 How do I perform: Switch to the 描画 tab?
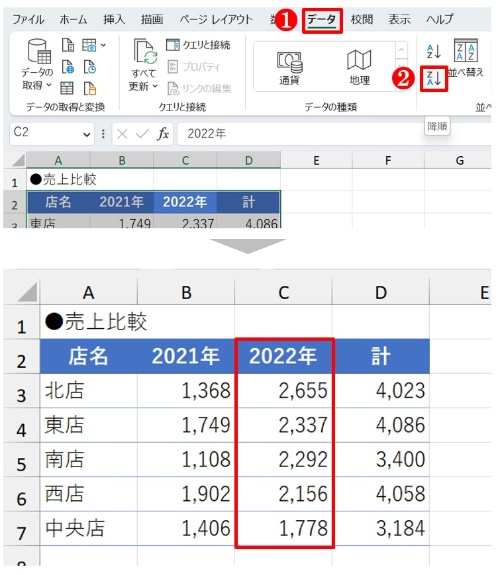(x=152, y=19)
